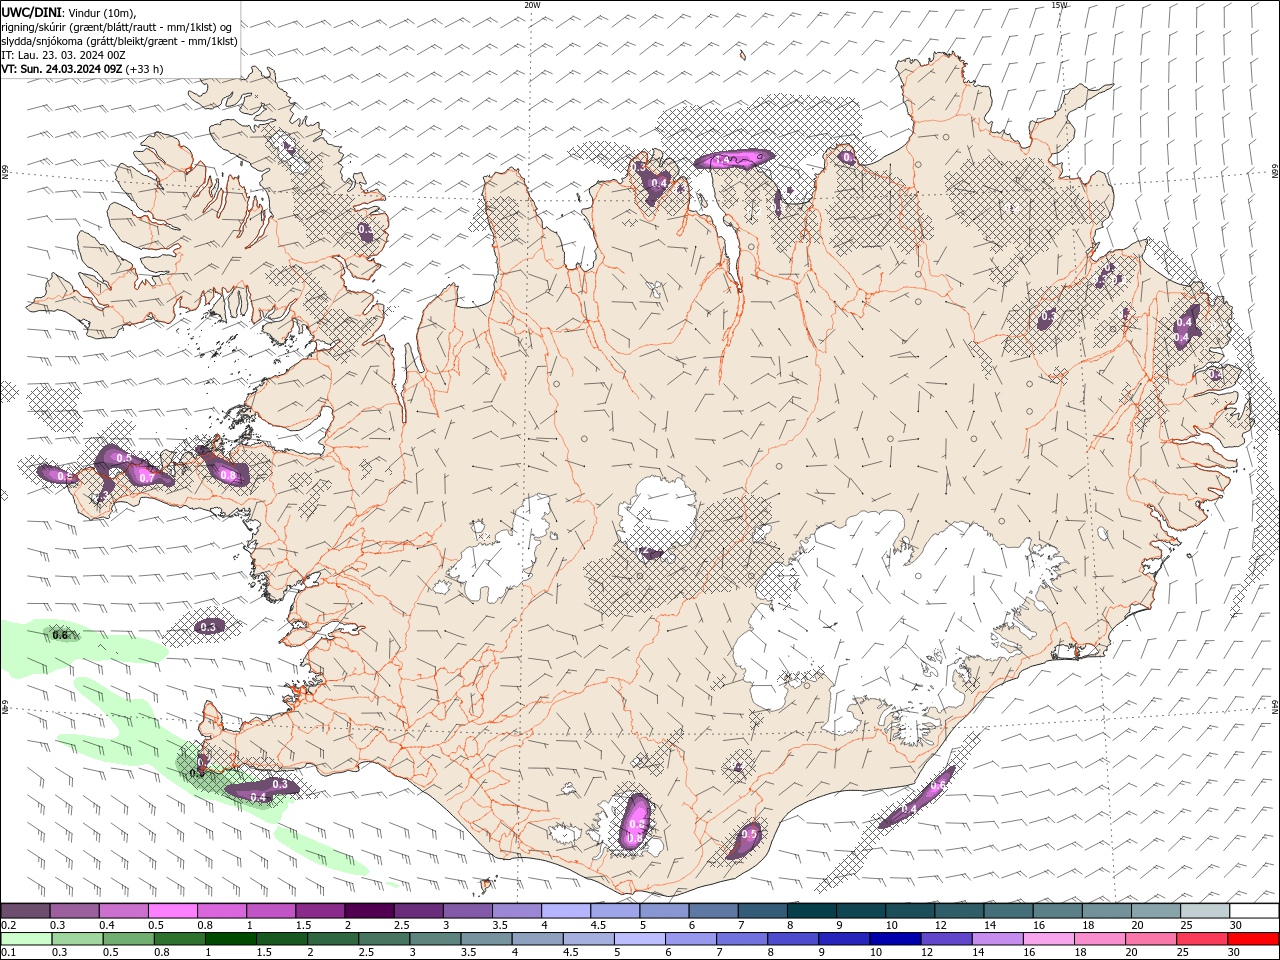Pick the light lavender snow swatch labelled 4

click(566, 911)
